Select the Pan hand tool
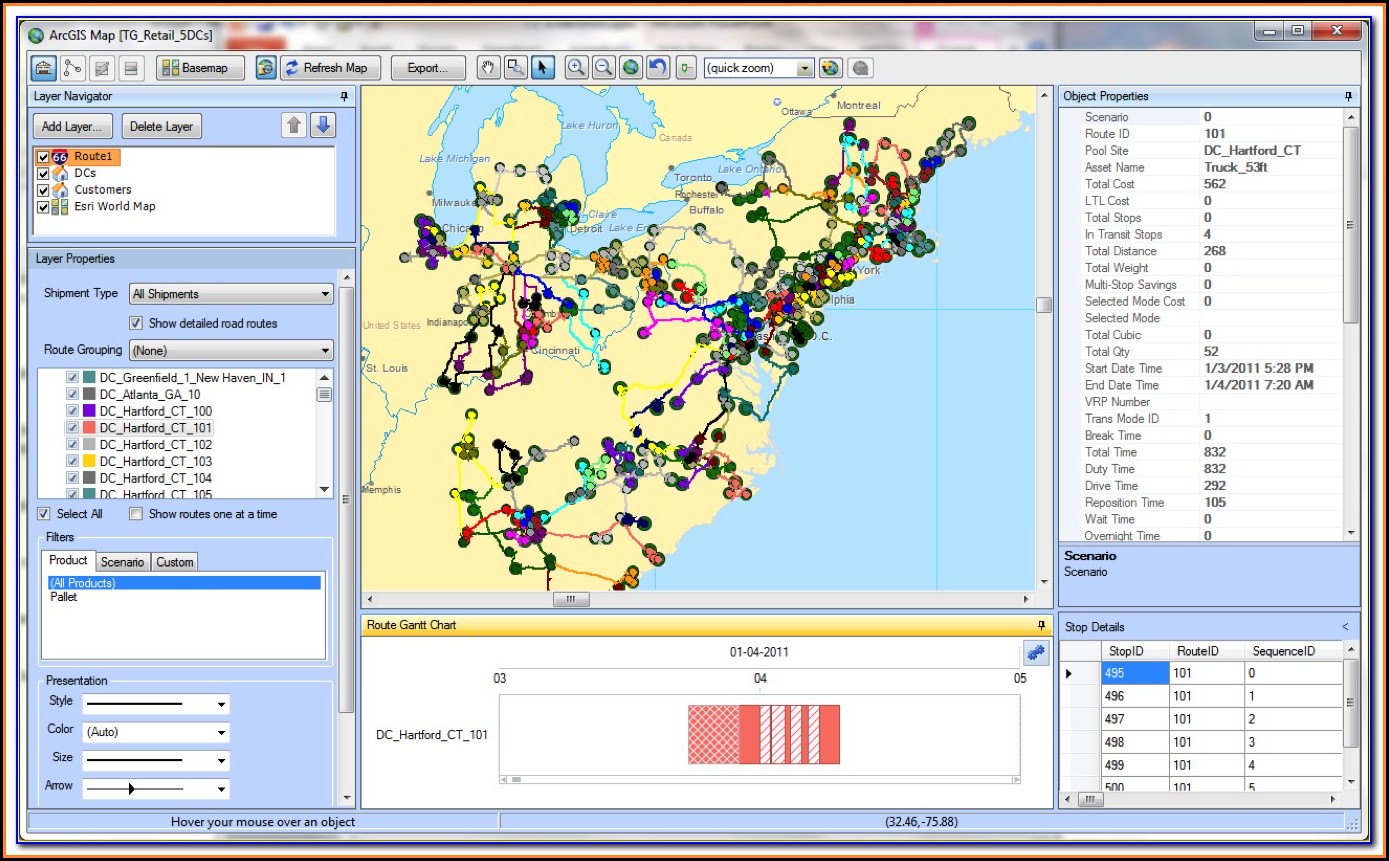This screenshot has width=1389, height=861. [489, 68]
